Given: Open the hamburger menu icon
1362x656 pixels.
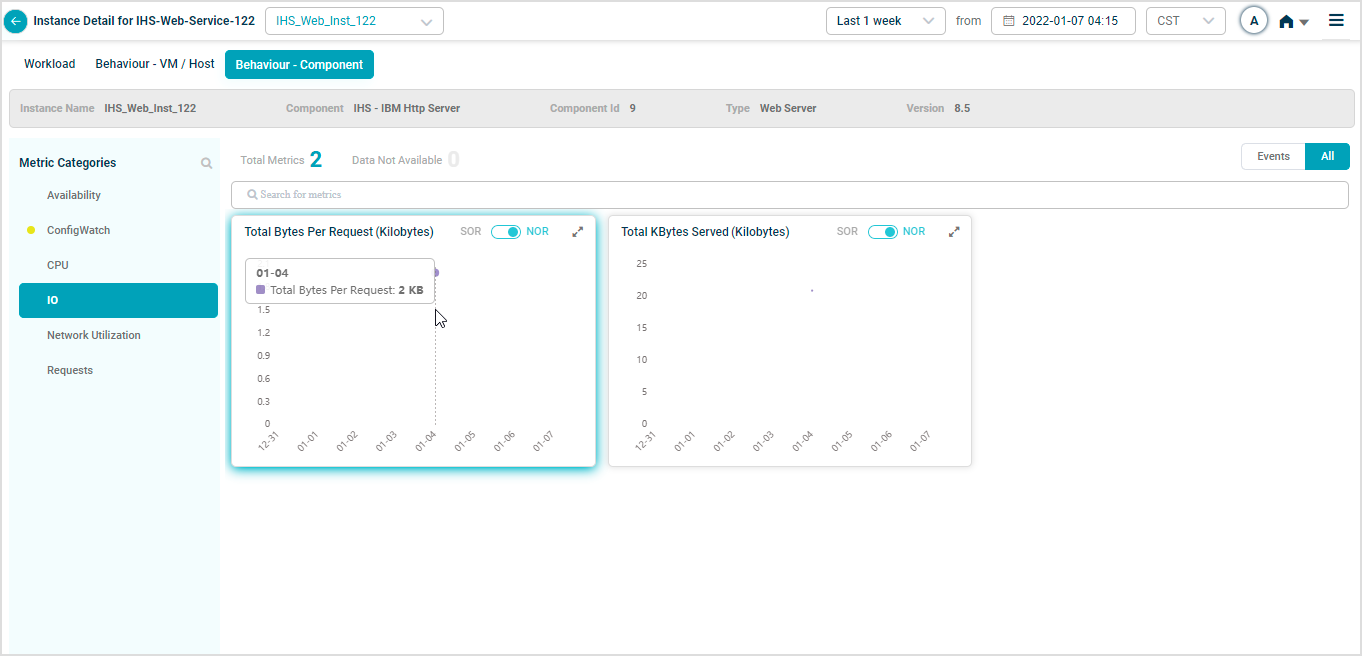Looking at the screenshot, I should coord(1336,20).
